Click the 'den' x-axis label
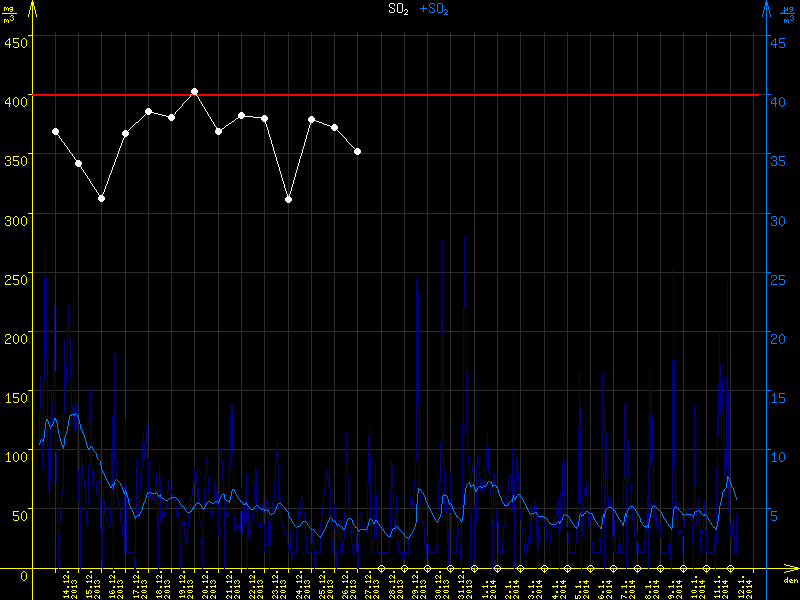Screen dimensions: 800x600 (789, 581)
